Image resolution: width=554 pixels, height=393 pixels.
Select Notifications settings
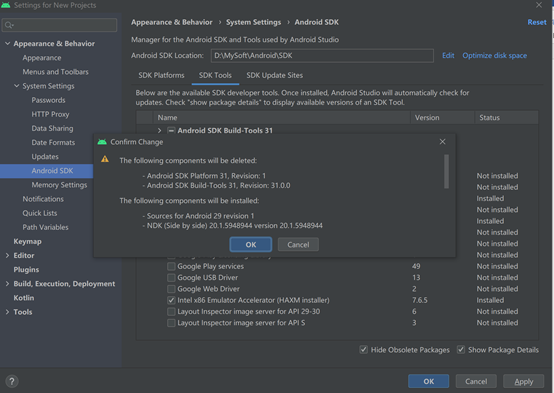pos(43,199)
